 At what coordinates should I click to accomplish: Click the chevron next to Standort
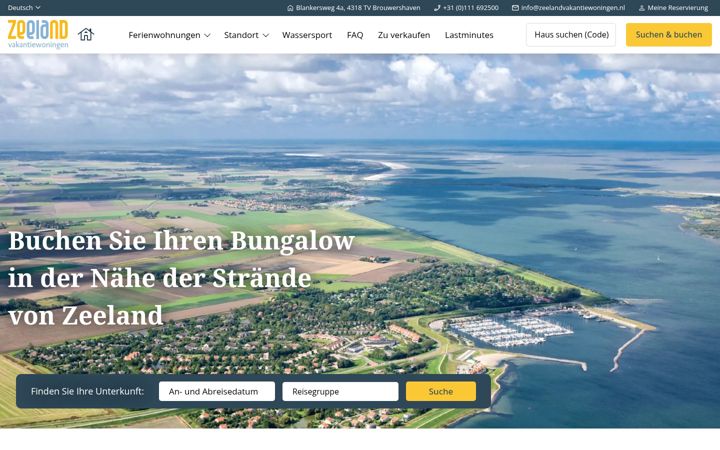click(x=265, y=35)
